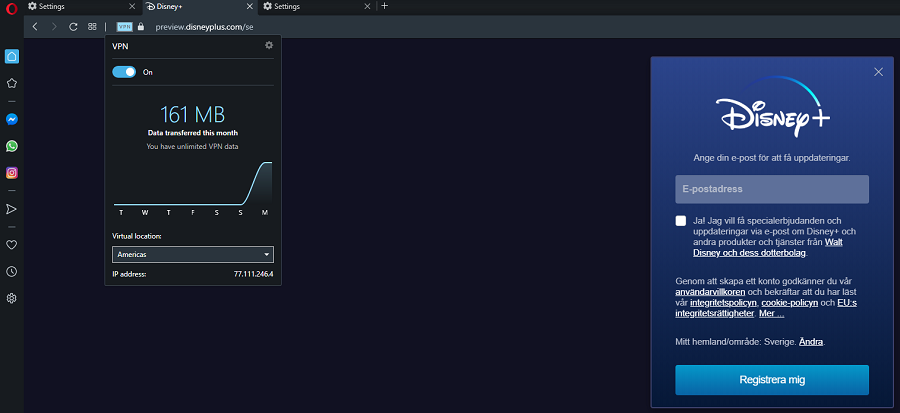Switch to the second Settings tab
Viewport: 900px width, 413px height.
tap(317, 6)
